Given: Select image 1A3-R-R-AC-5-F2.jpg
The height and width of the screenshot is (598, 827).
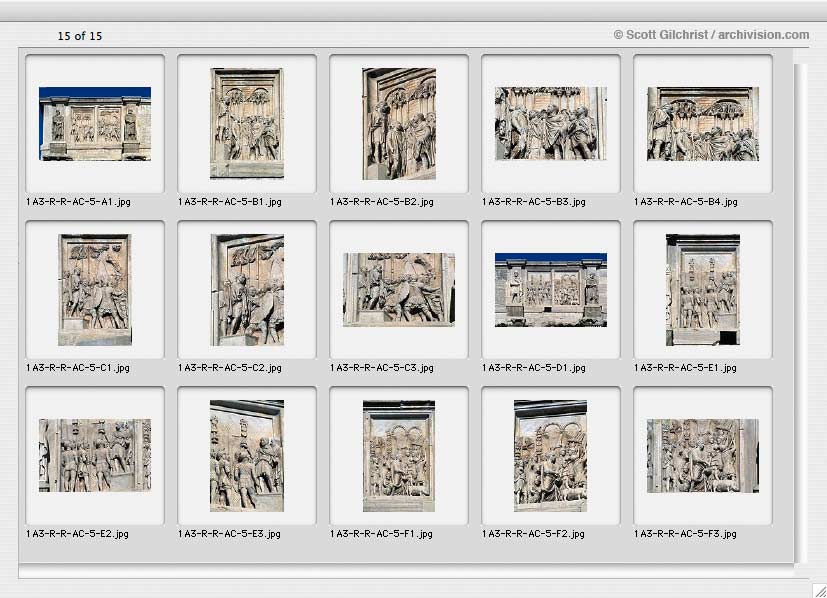Looking at the screenshot, I should pos(551,456).
